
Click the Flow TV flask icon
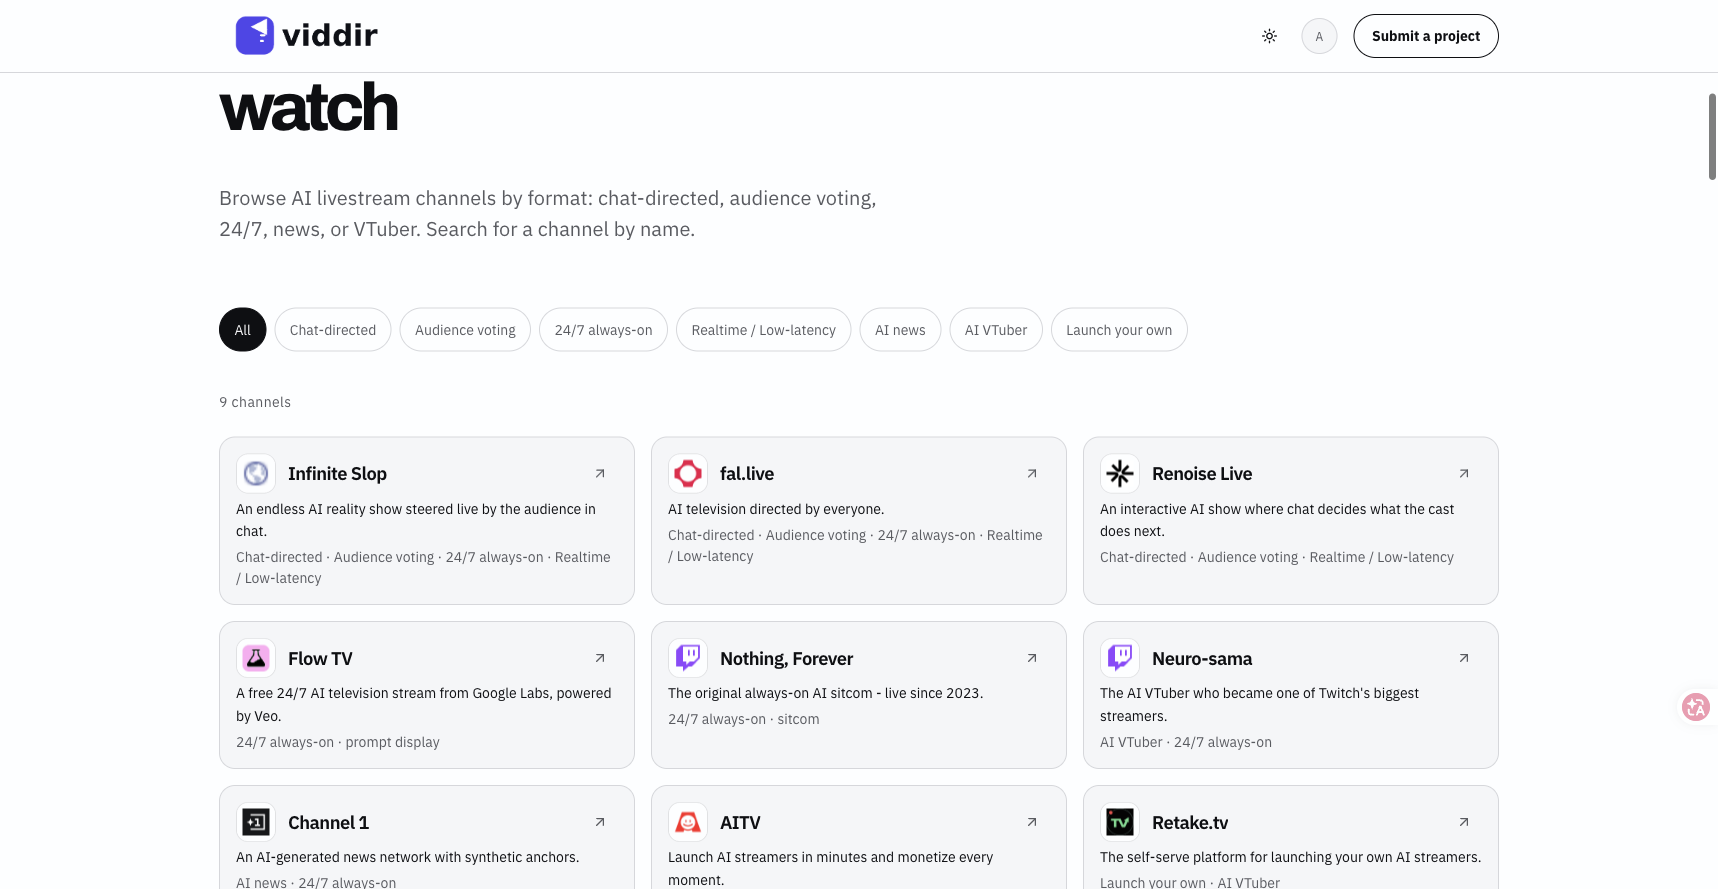[x=256, y=658]
